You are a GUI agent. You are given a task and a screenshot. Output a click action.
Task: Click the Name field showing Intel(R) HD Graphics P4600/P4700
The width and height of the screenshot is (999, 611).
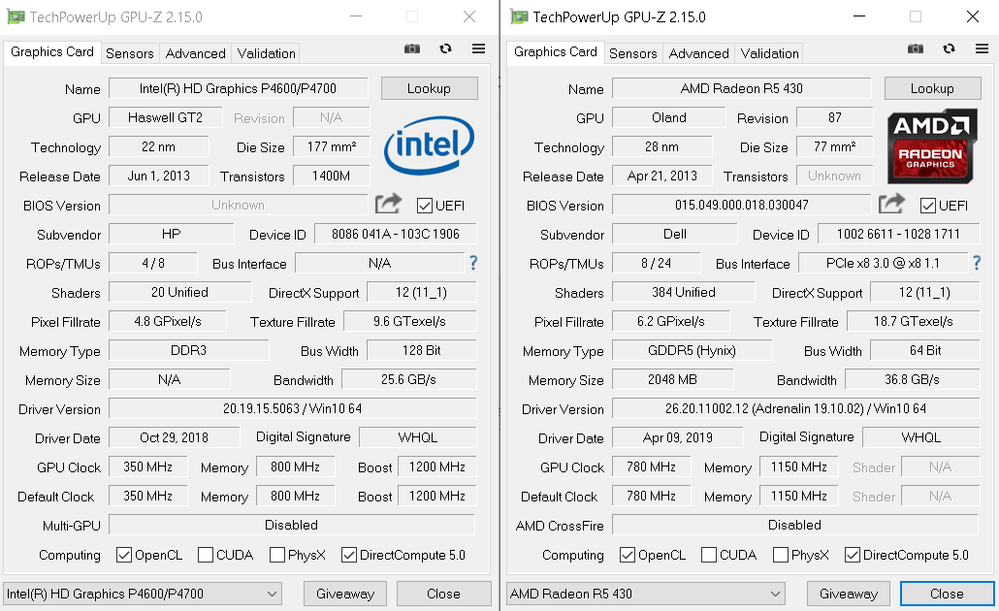[238, 89]
